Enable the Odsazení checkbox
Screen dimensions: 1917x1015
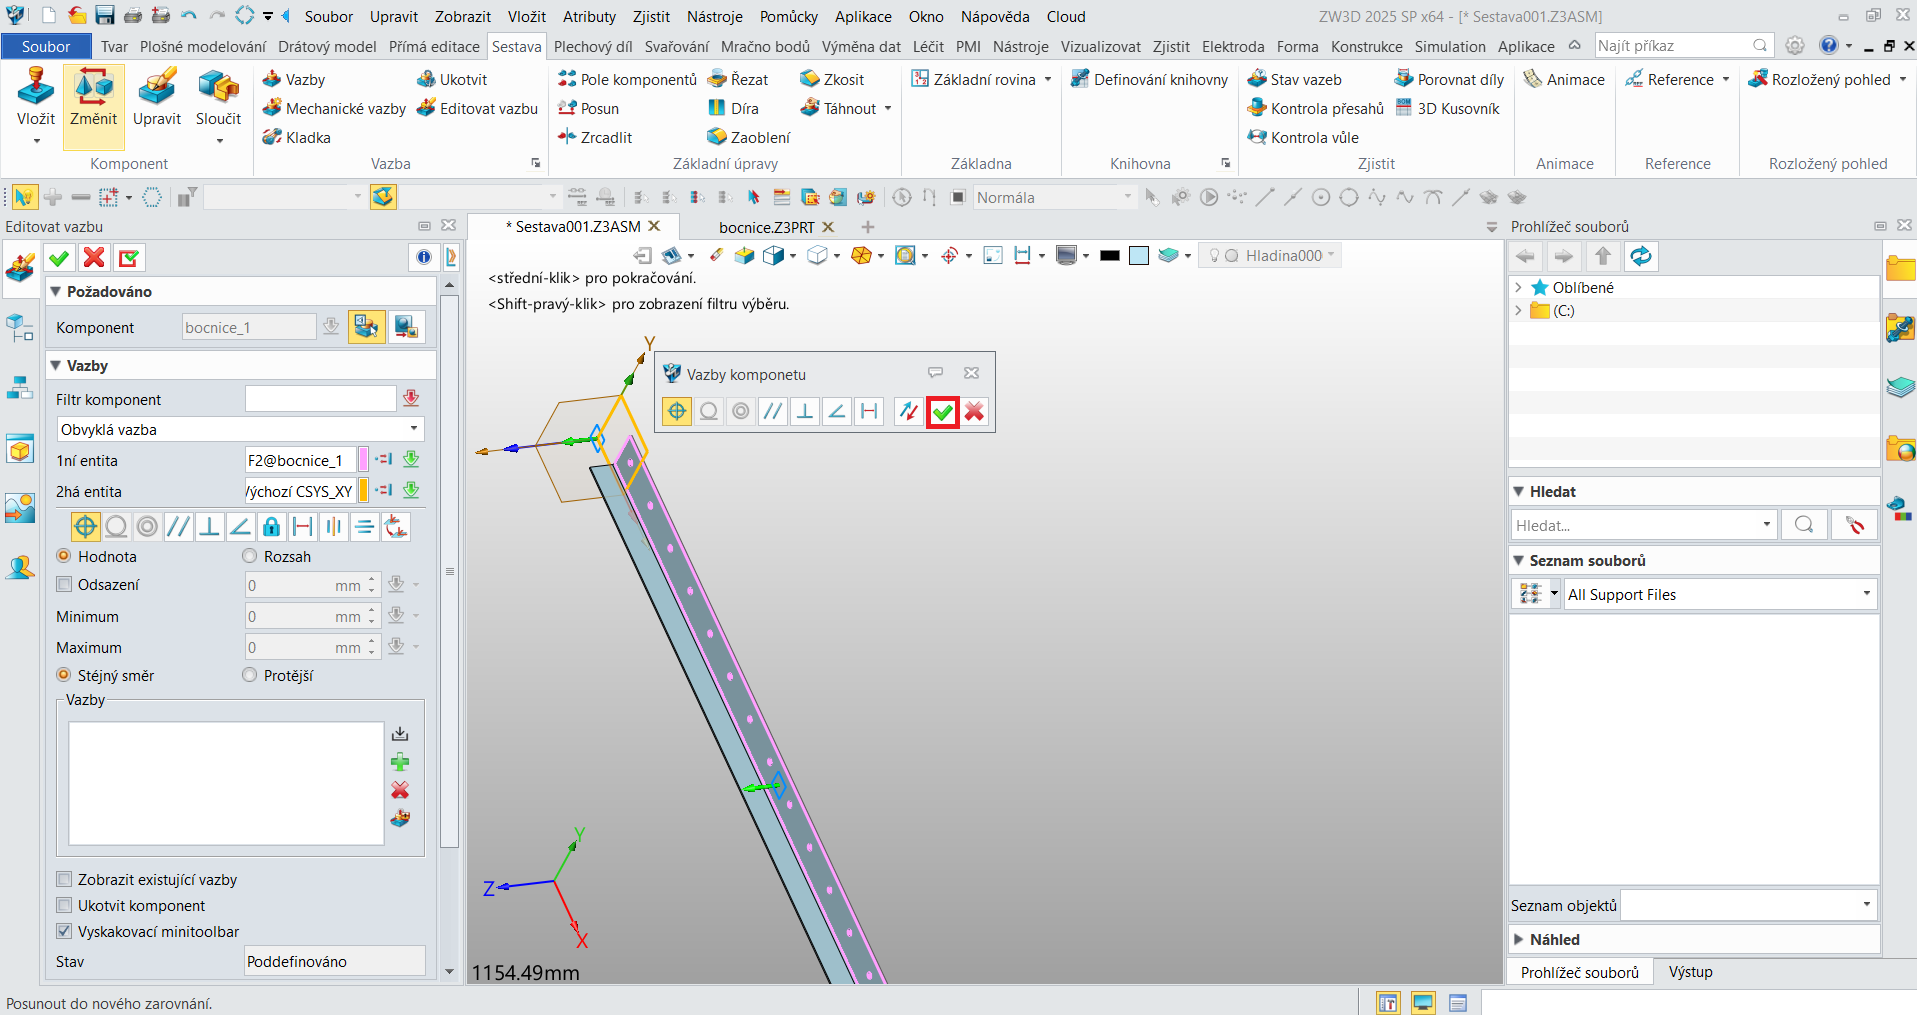[65, 585]
